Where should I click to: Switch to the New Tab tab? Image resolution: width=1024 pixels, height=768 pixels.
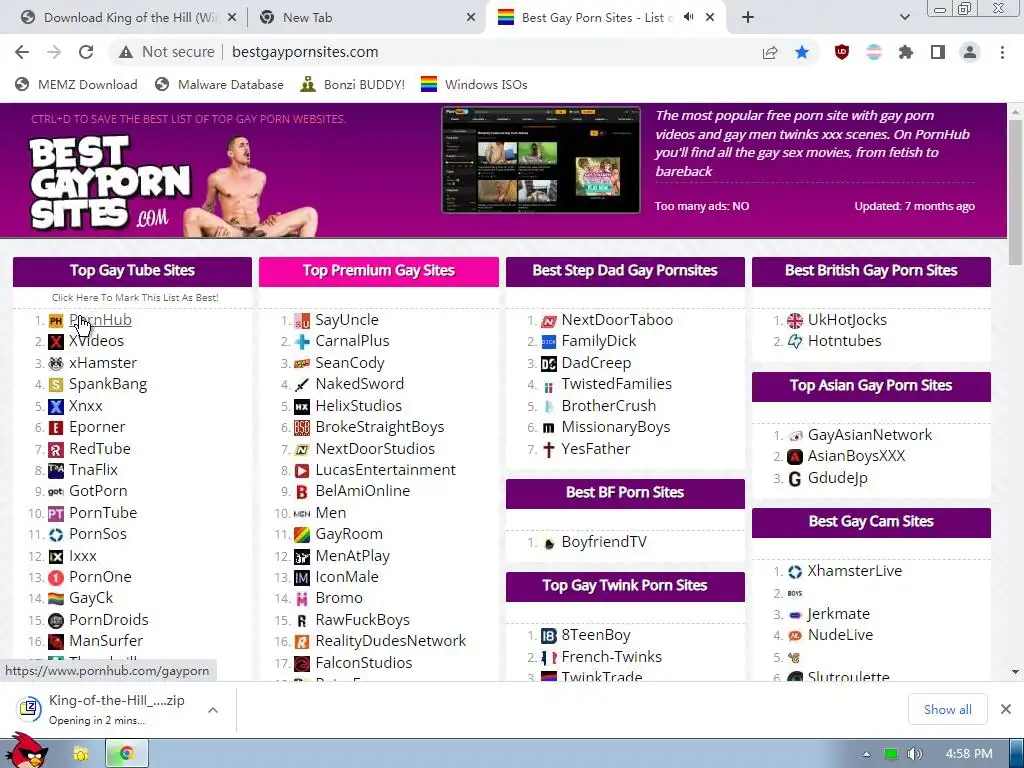click(366, 18)
